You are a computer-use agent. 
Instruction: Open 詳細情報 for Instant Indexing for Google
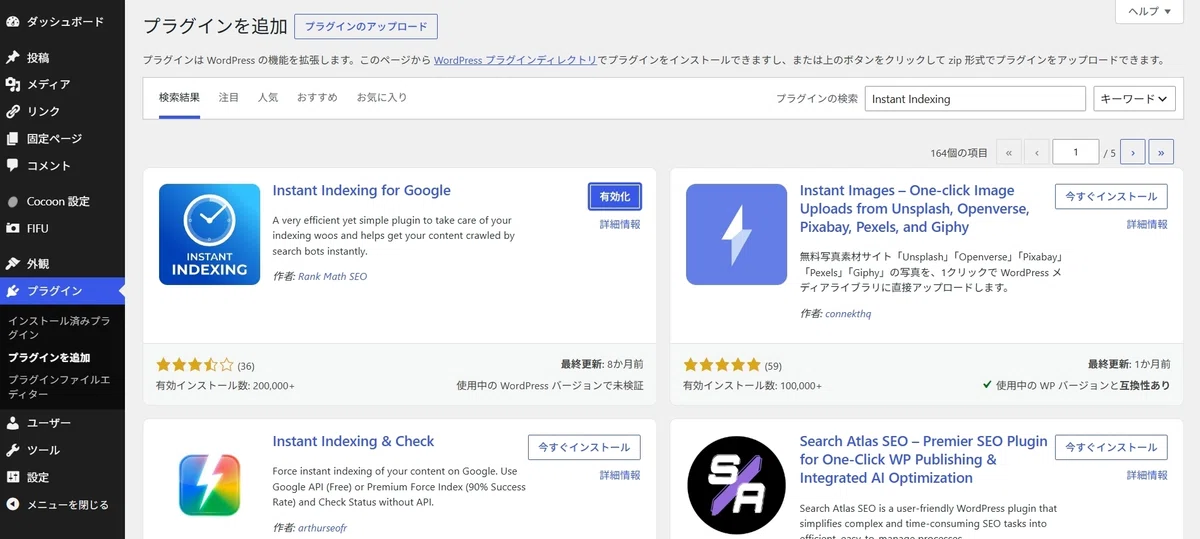620,225
